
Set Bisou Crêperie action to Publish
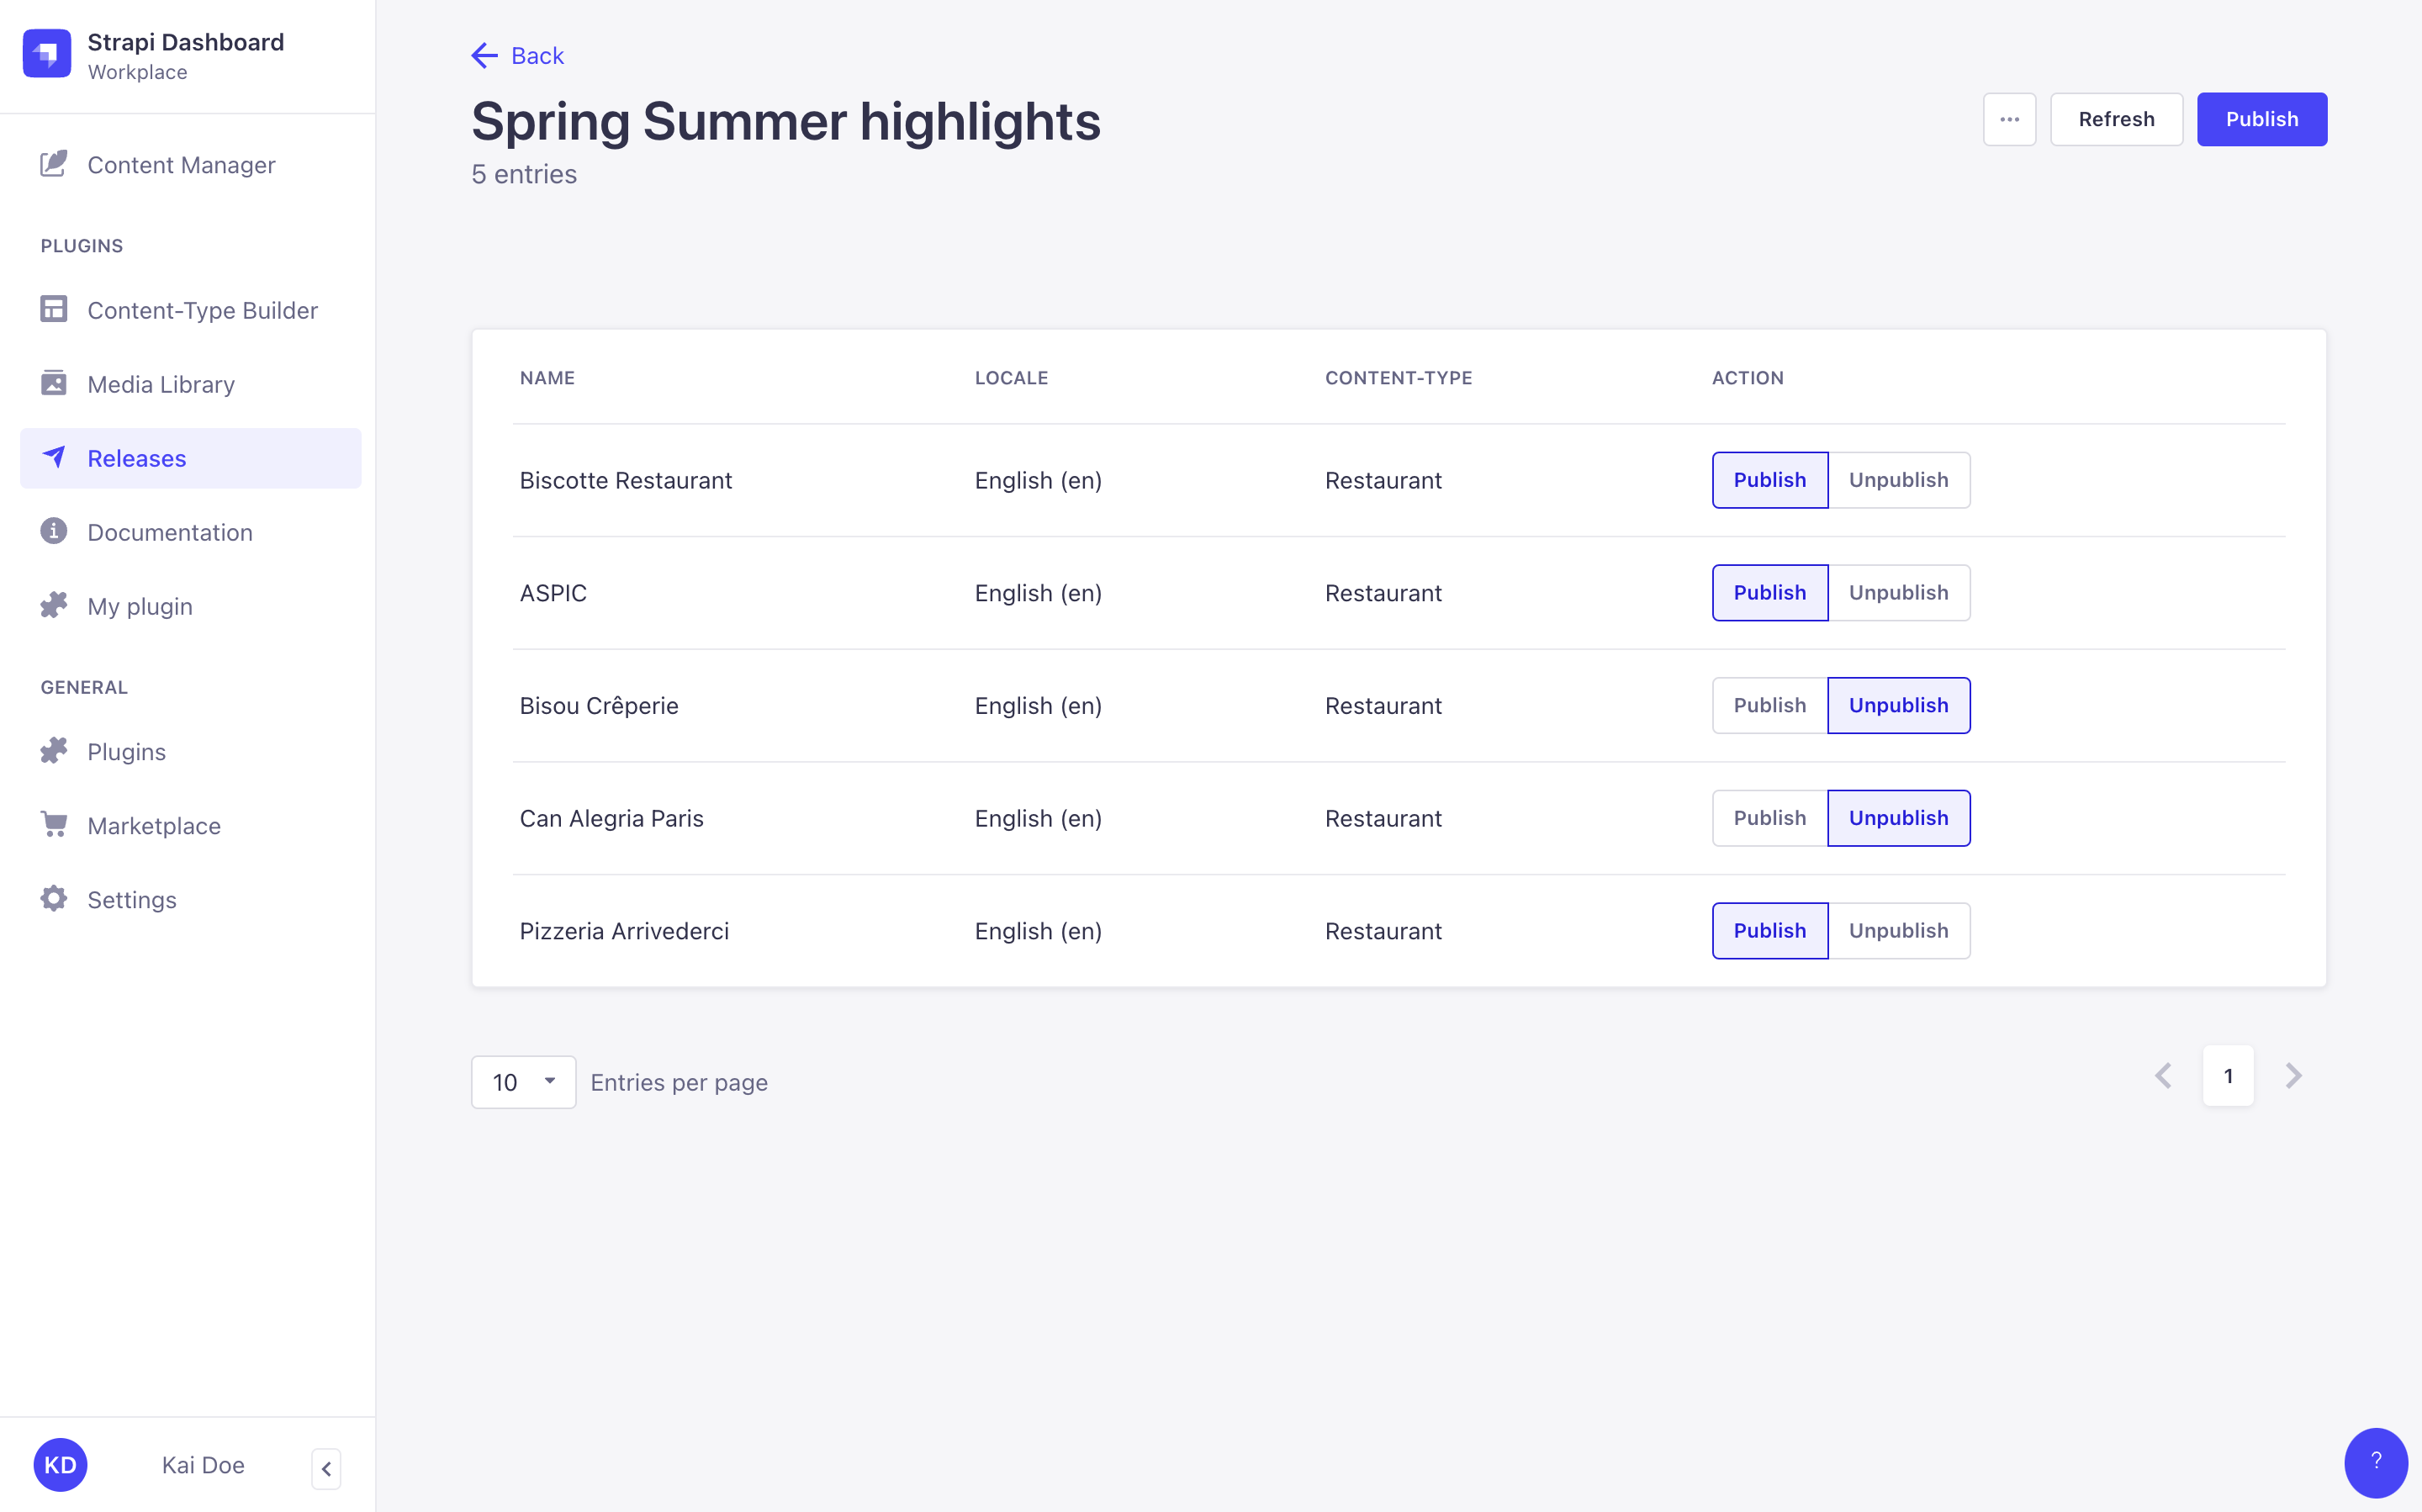pos(1769,706)
